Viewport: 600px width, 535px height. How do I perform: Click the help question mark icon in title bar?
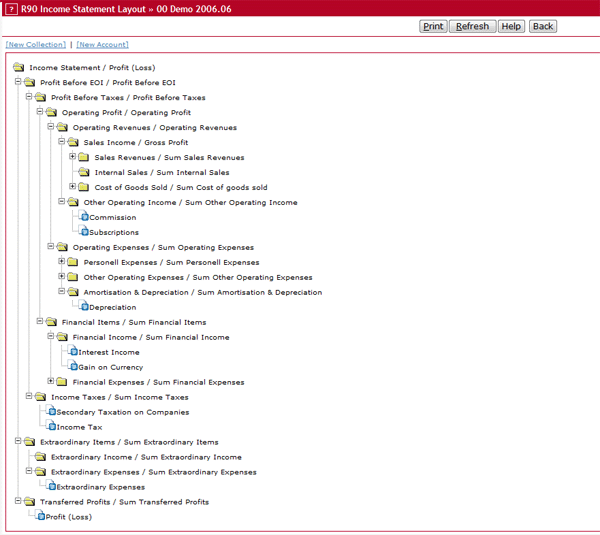click(10, 7)
